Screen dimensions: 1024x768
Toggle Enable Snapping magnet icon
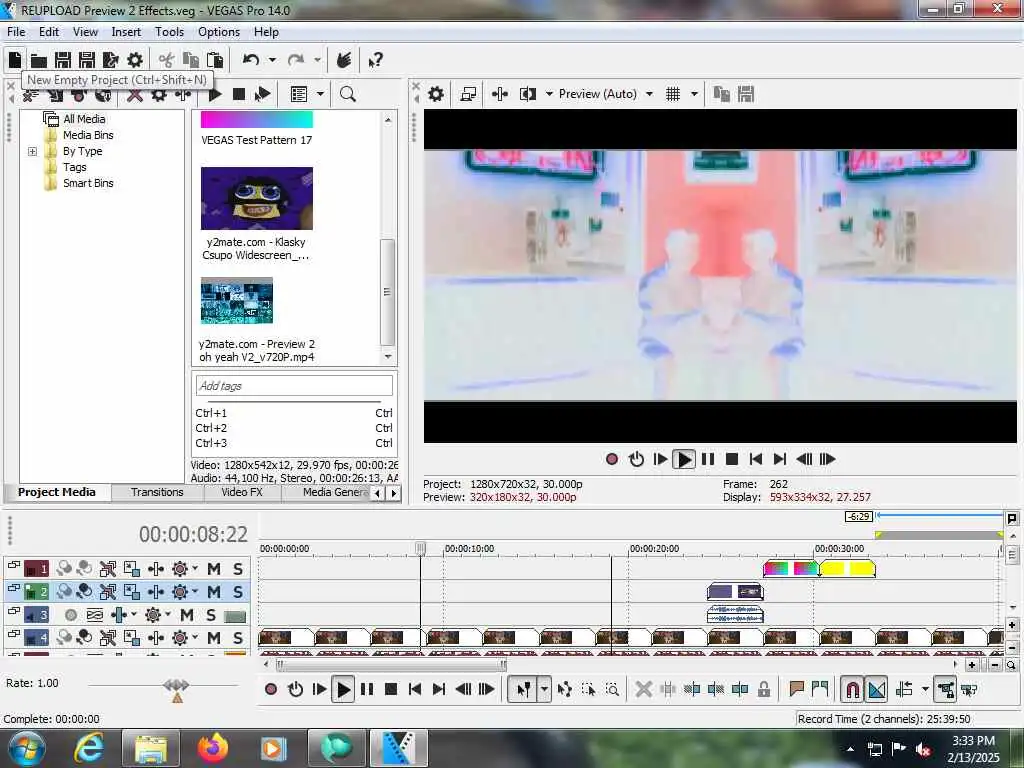point(852,690)
